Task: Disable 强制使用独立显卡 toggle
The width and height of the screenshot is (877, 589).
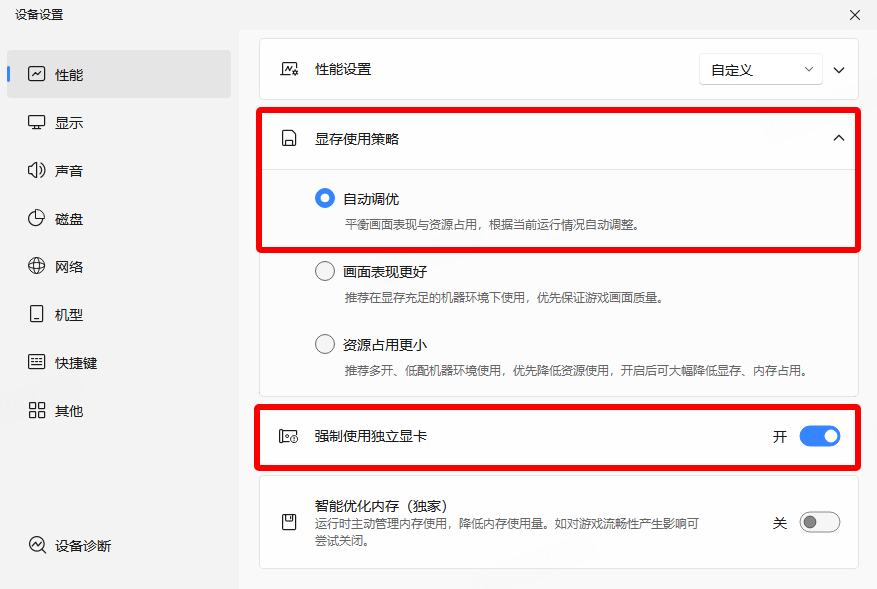Action: tap(819, 436)
